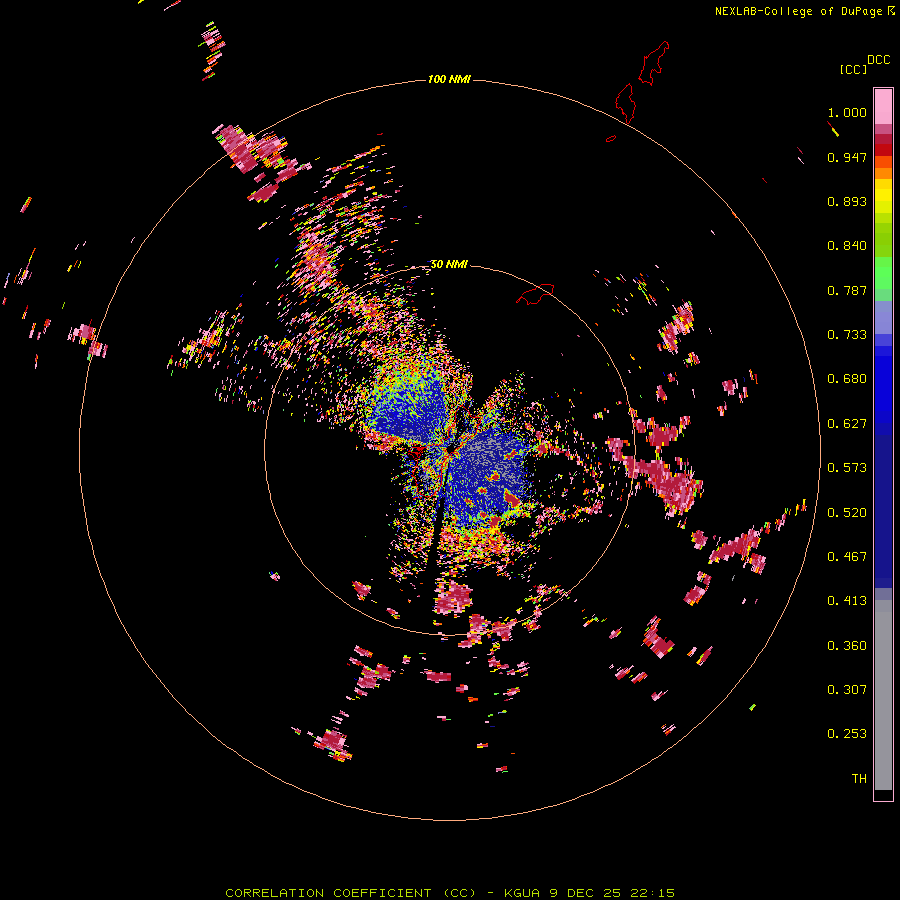Click the 1.000 scale value
This screenshot has width=900, height=900.
point(847,112)
